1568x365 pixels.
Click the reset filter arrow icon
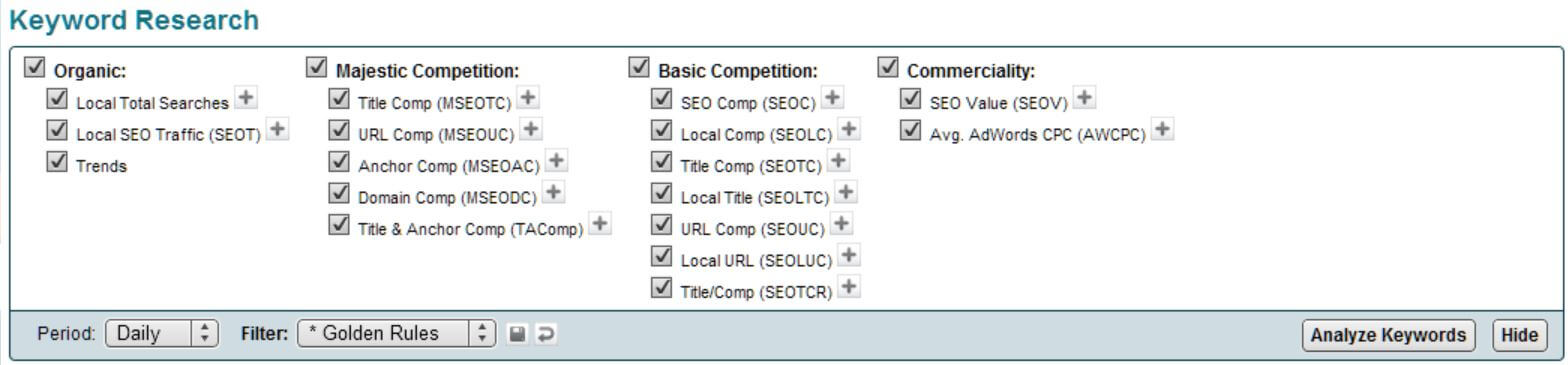point(546,334)
